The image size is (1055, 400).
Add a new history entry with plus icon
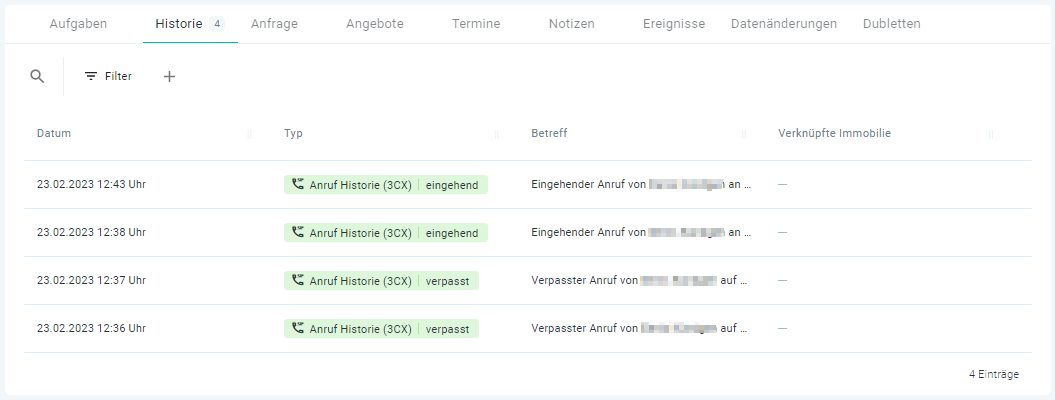[170, 77]
